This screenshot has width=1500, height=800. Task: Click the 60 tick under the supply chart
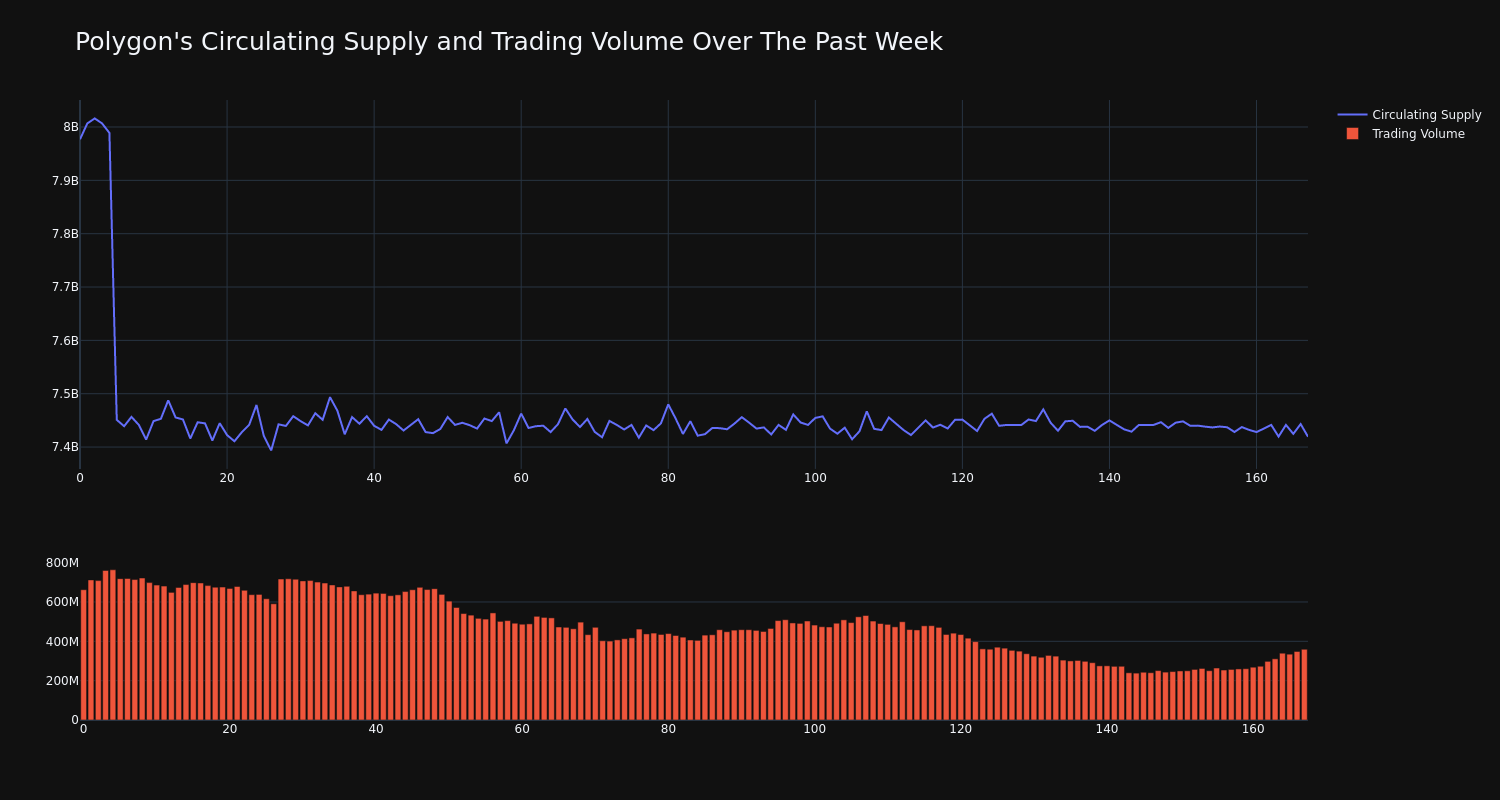pos(521,478)
